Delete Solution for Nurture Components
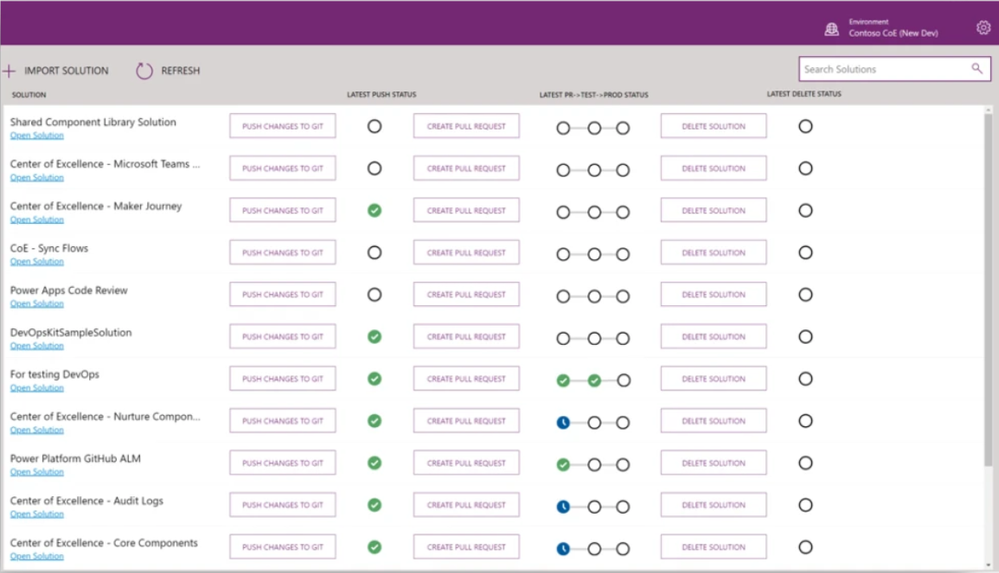 [714, 421]
